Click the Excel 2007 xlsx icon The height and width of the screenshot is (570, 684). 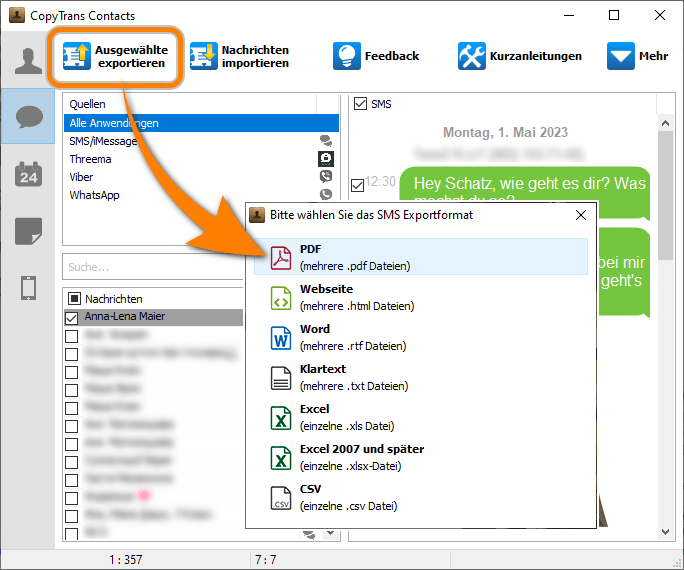(x=281, y=458)
